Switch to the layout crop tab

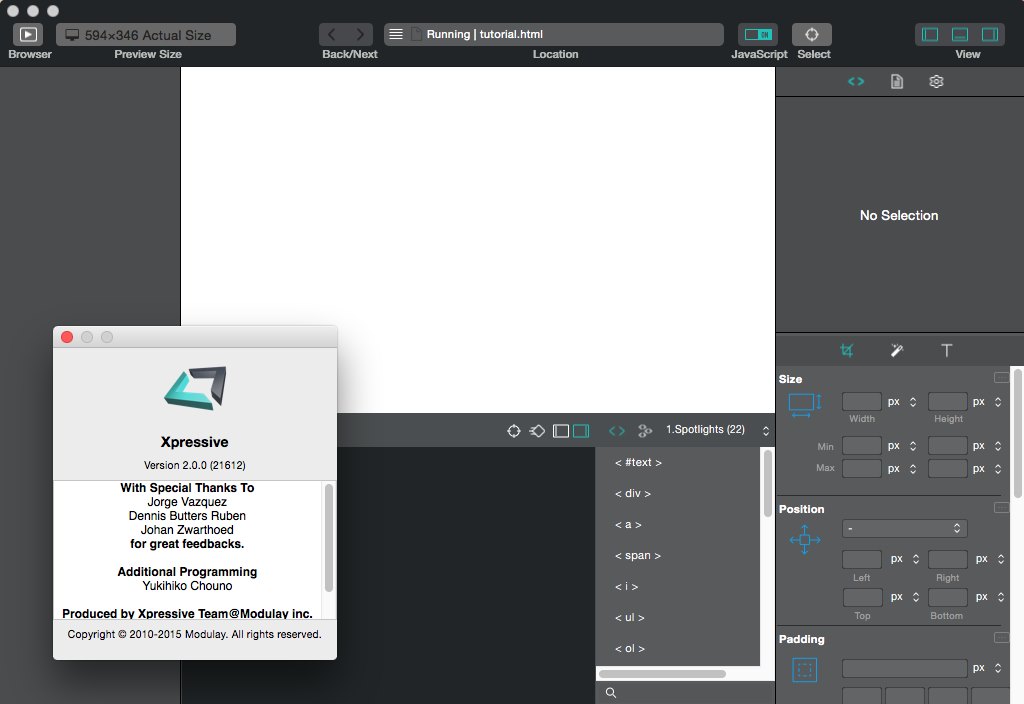coord(846,351)
